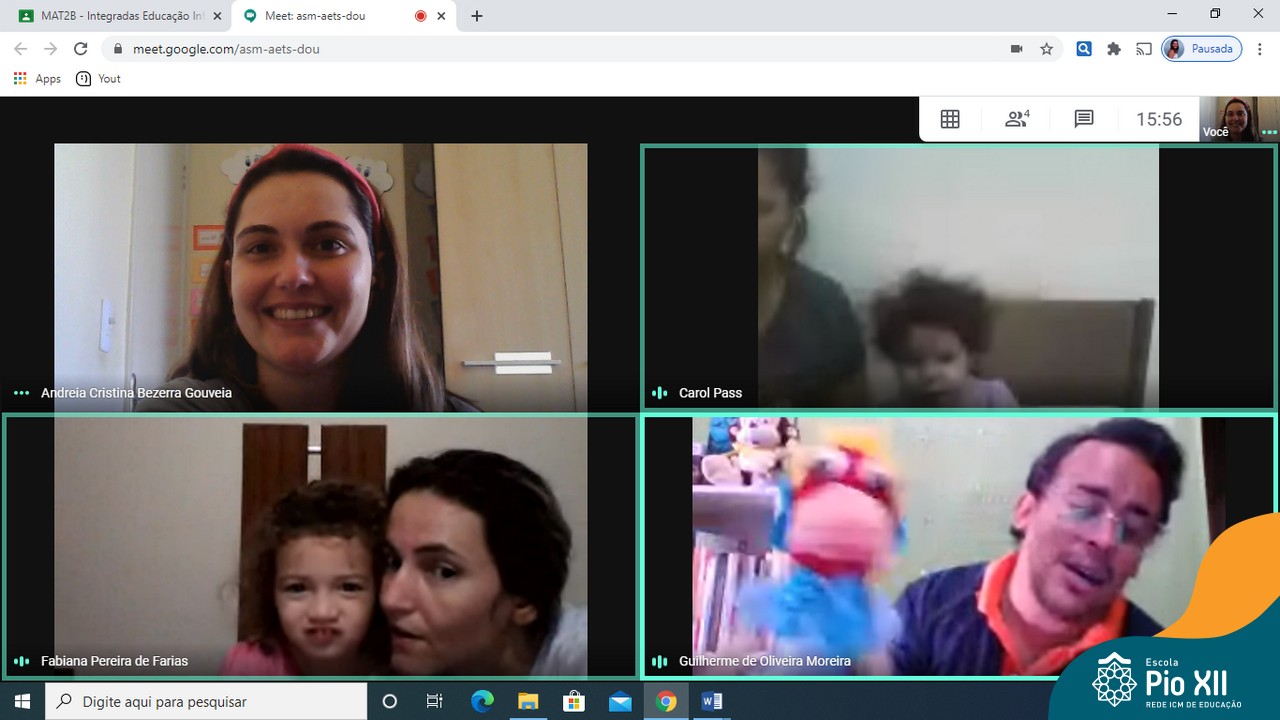This screenshot has height=720, width=1280.
Task: Show the participants list icon
Action: (x=1017, y=119)
